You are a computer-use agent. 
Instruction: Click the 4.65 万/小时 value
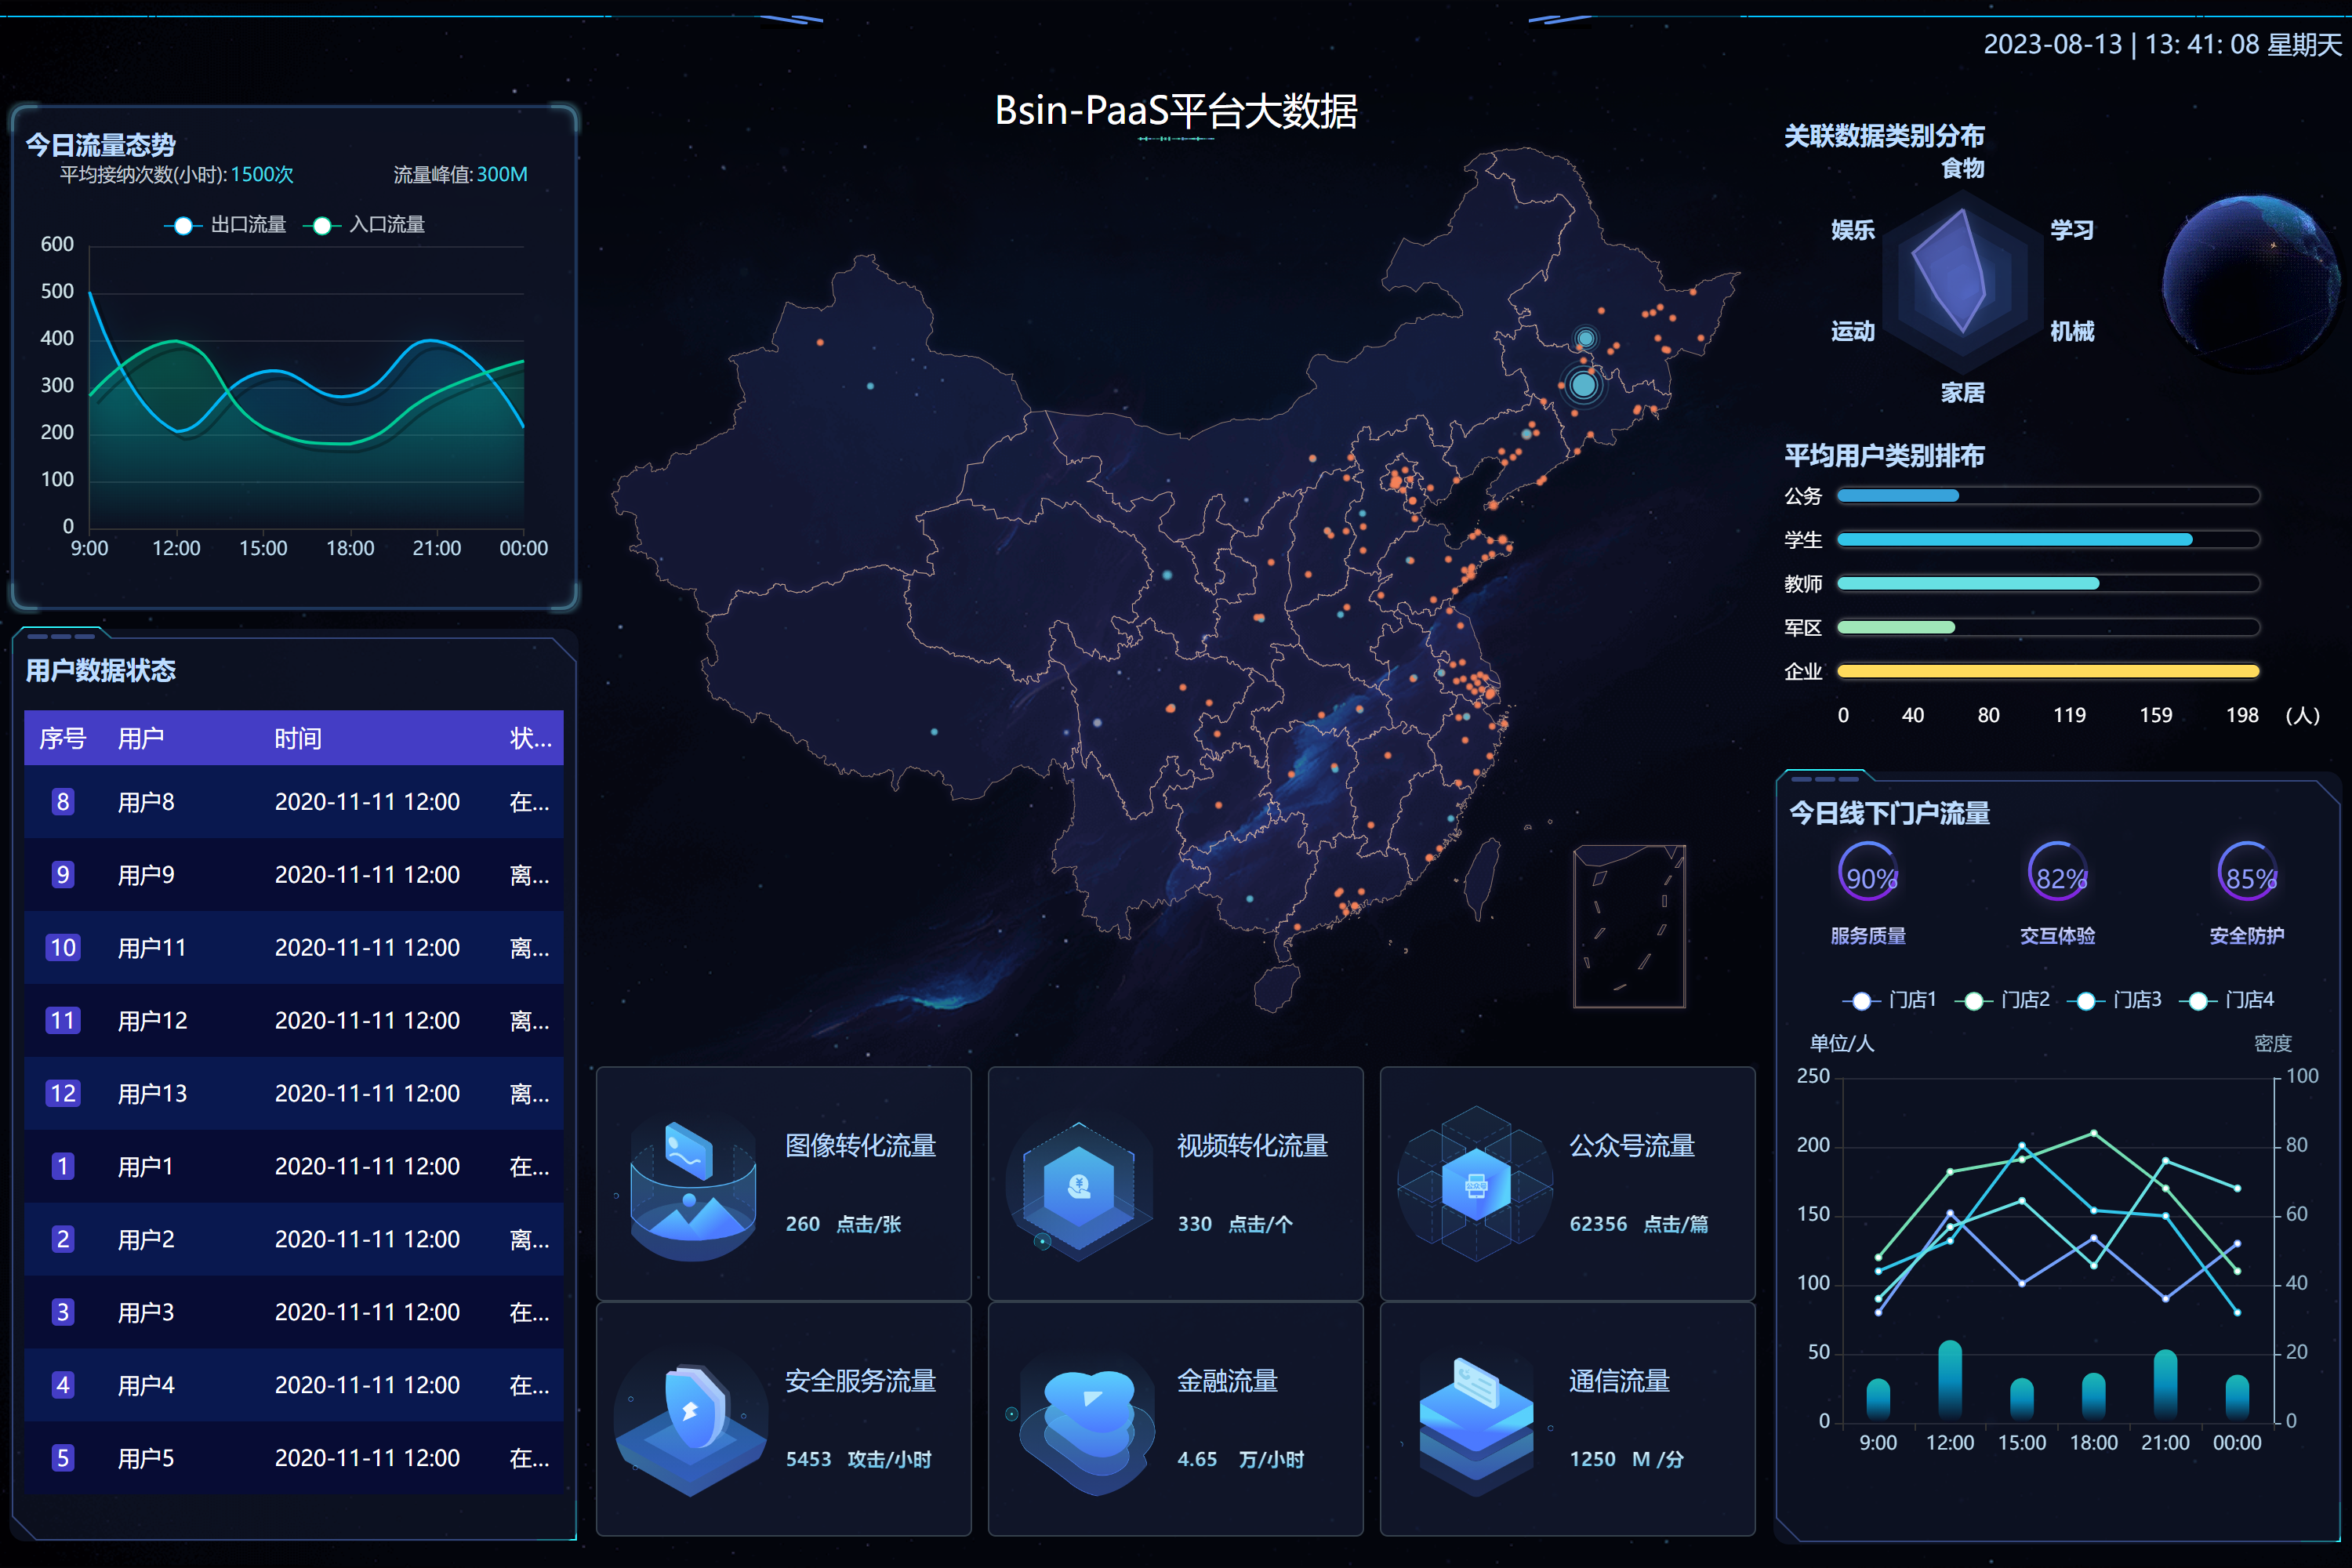(x=1240, y=1459)
